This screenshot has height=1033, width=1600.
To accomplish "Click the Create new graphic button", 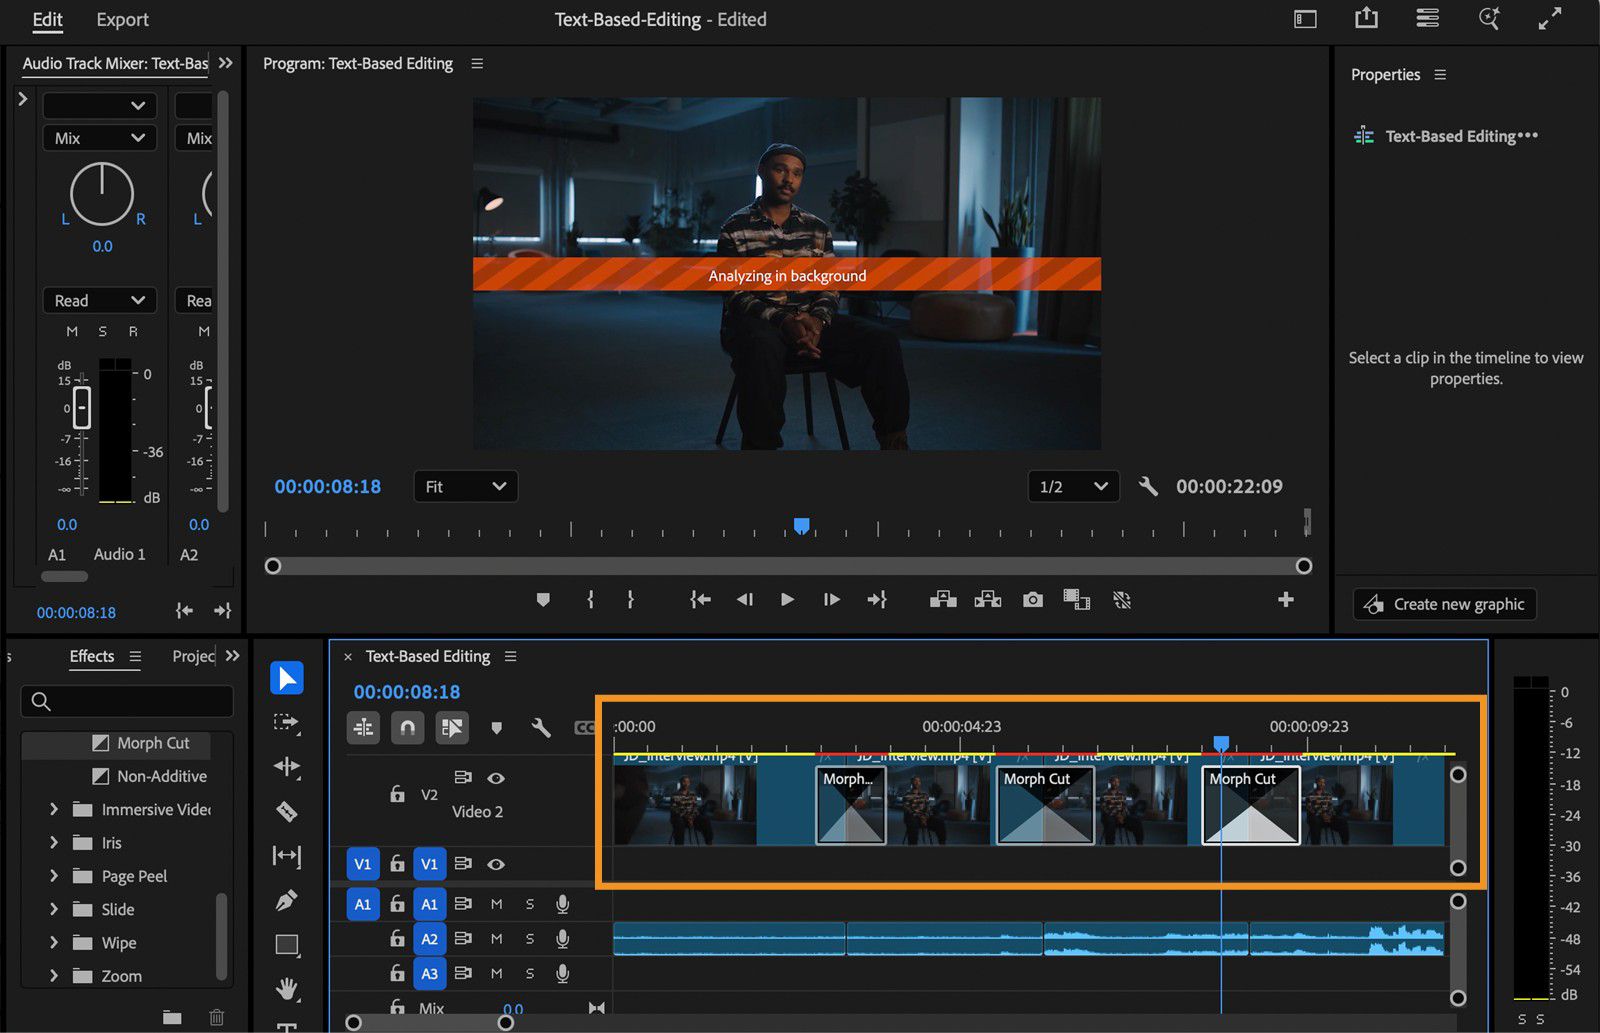I will point(1443,604).
